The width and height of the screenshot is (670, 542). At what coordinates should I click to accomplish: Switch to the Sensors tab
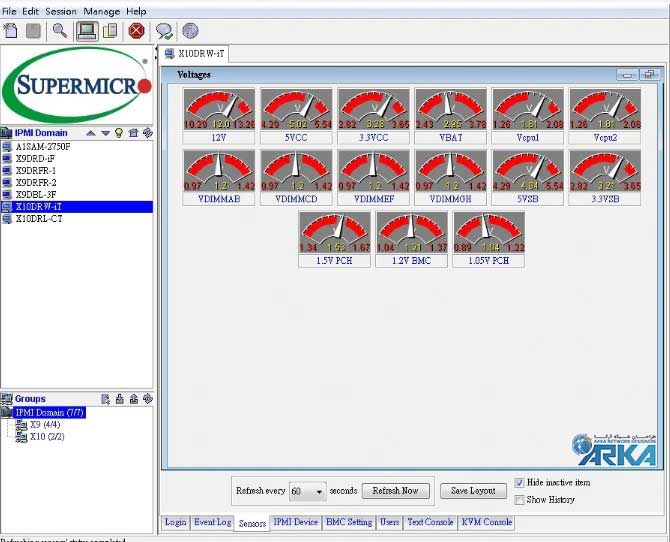[x=252, y=523]
